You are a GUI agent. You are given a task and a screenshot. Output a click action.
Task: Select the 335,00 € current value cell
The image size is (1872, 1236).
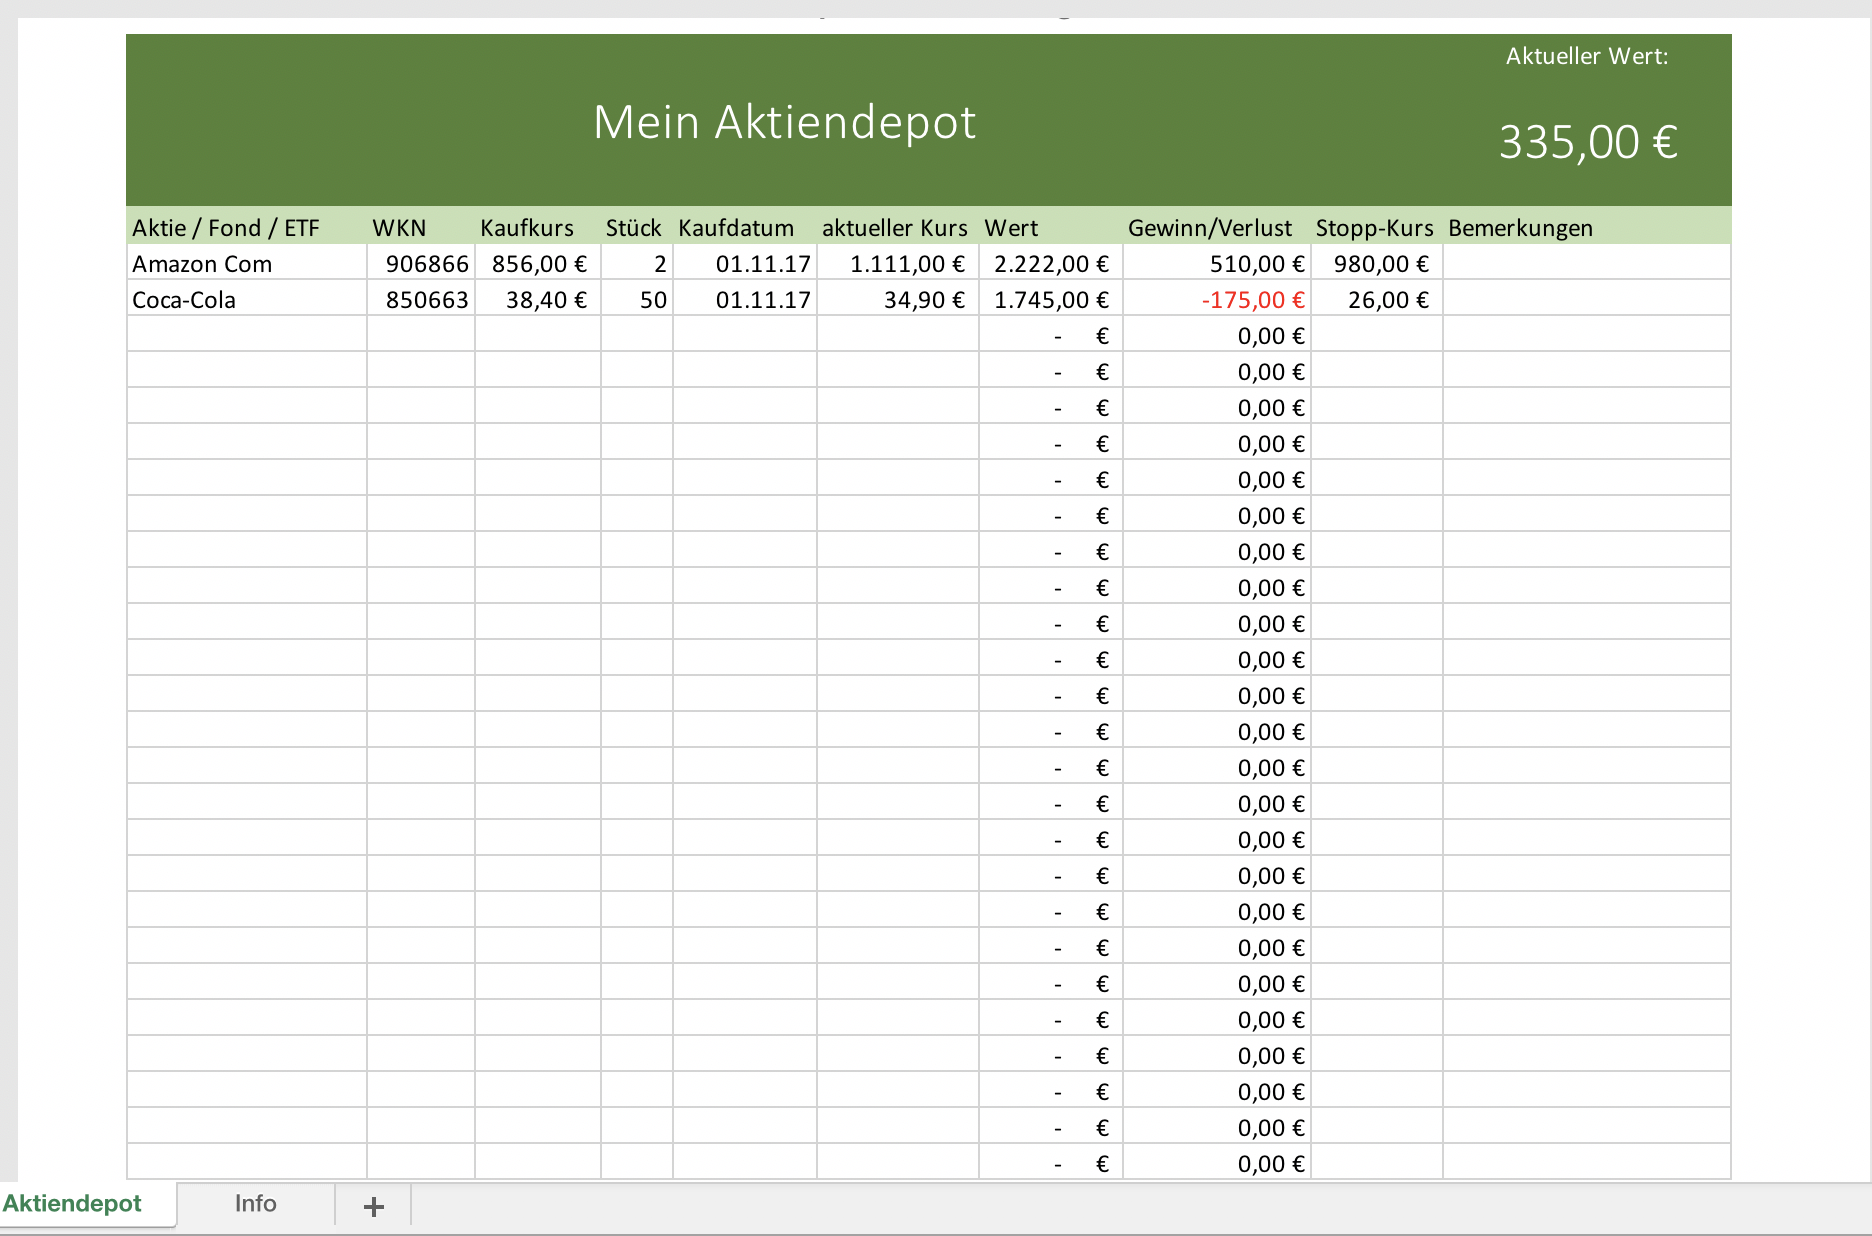[1587, 142]
